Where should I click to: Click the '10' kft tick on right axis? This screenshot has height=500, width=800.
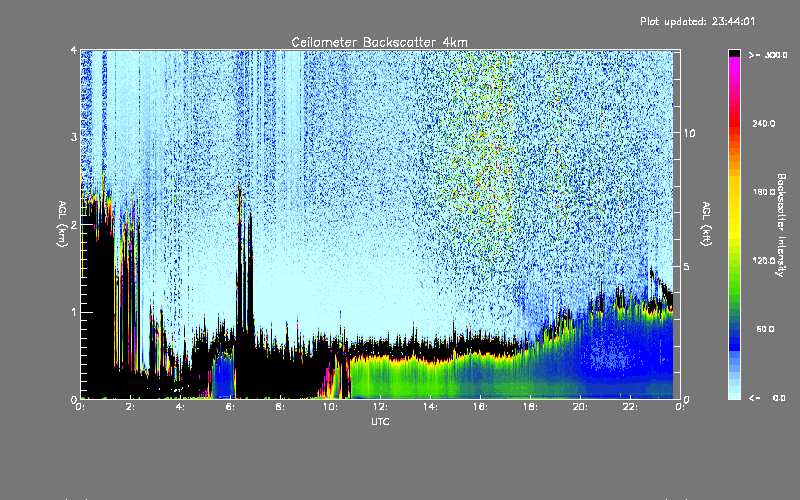click(x=689, y=133)
